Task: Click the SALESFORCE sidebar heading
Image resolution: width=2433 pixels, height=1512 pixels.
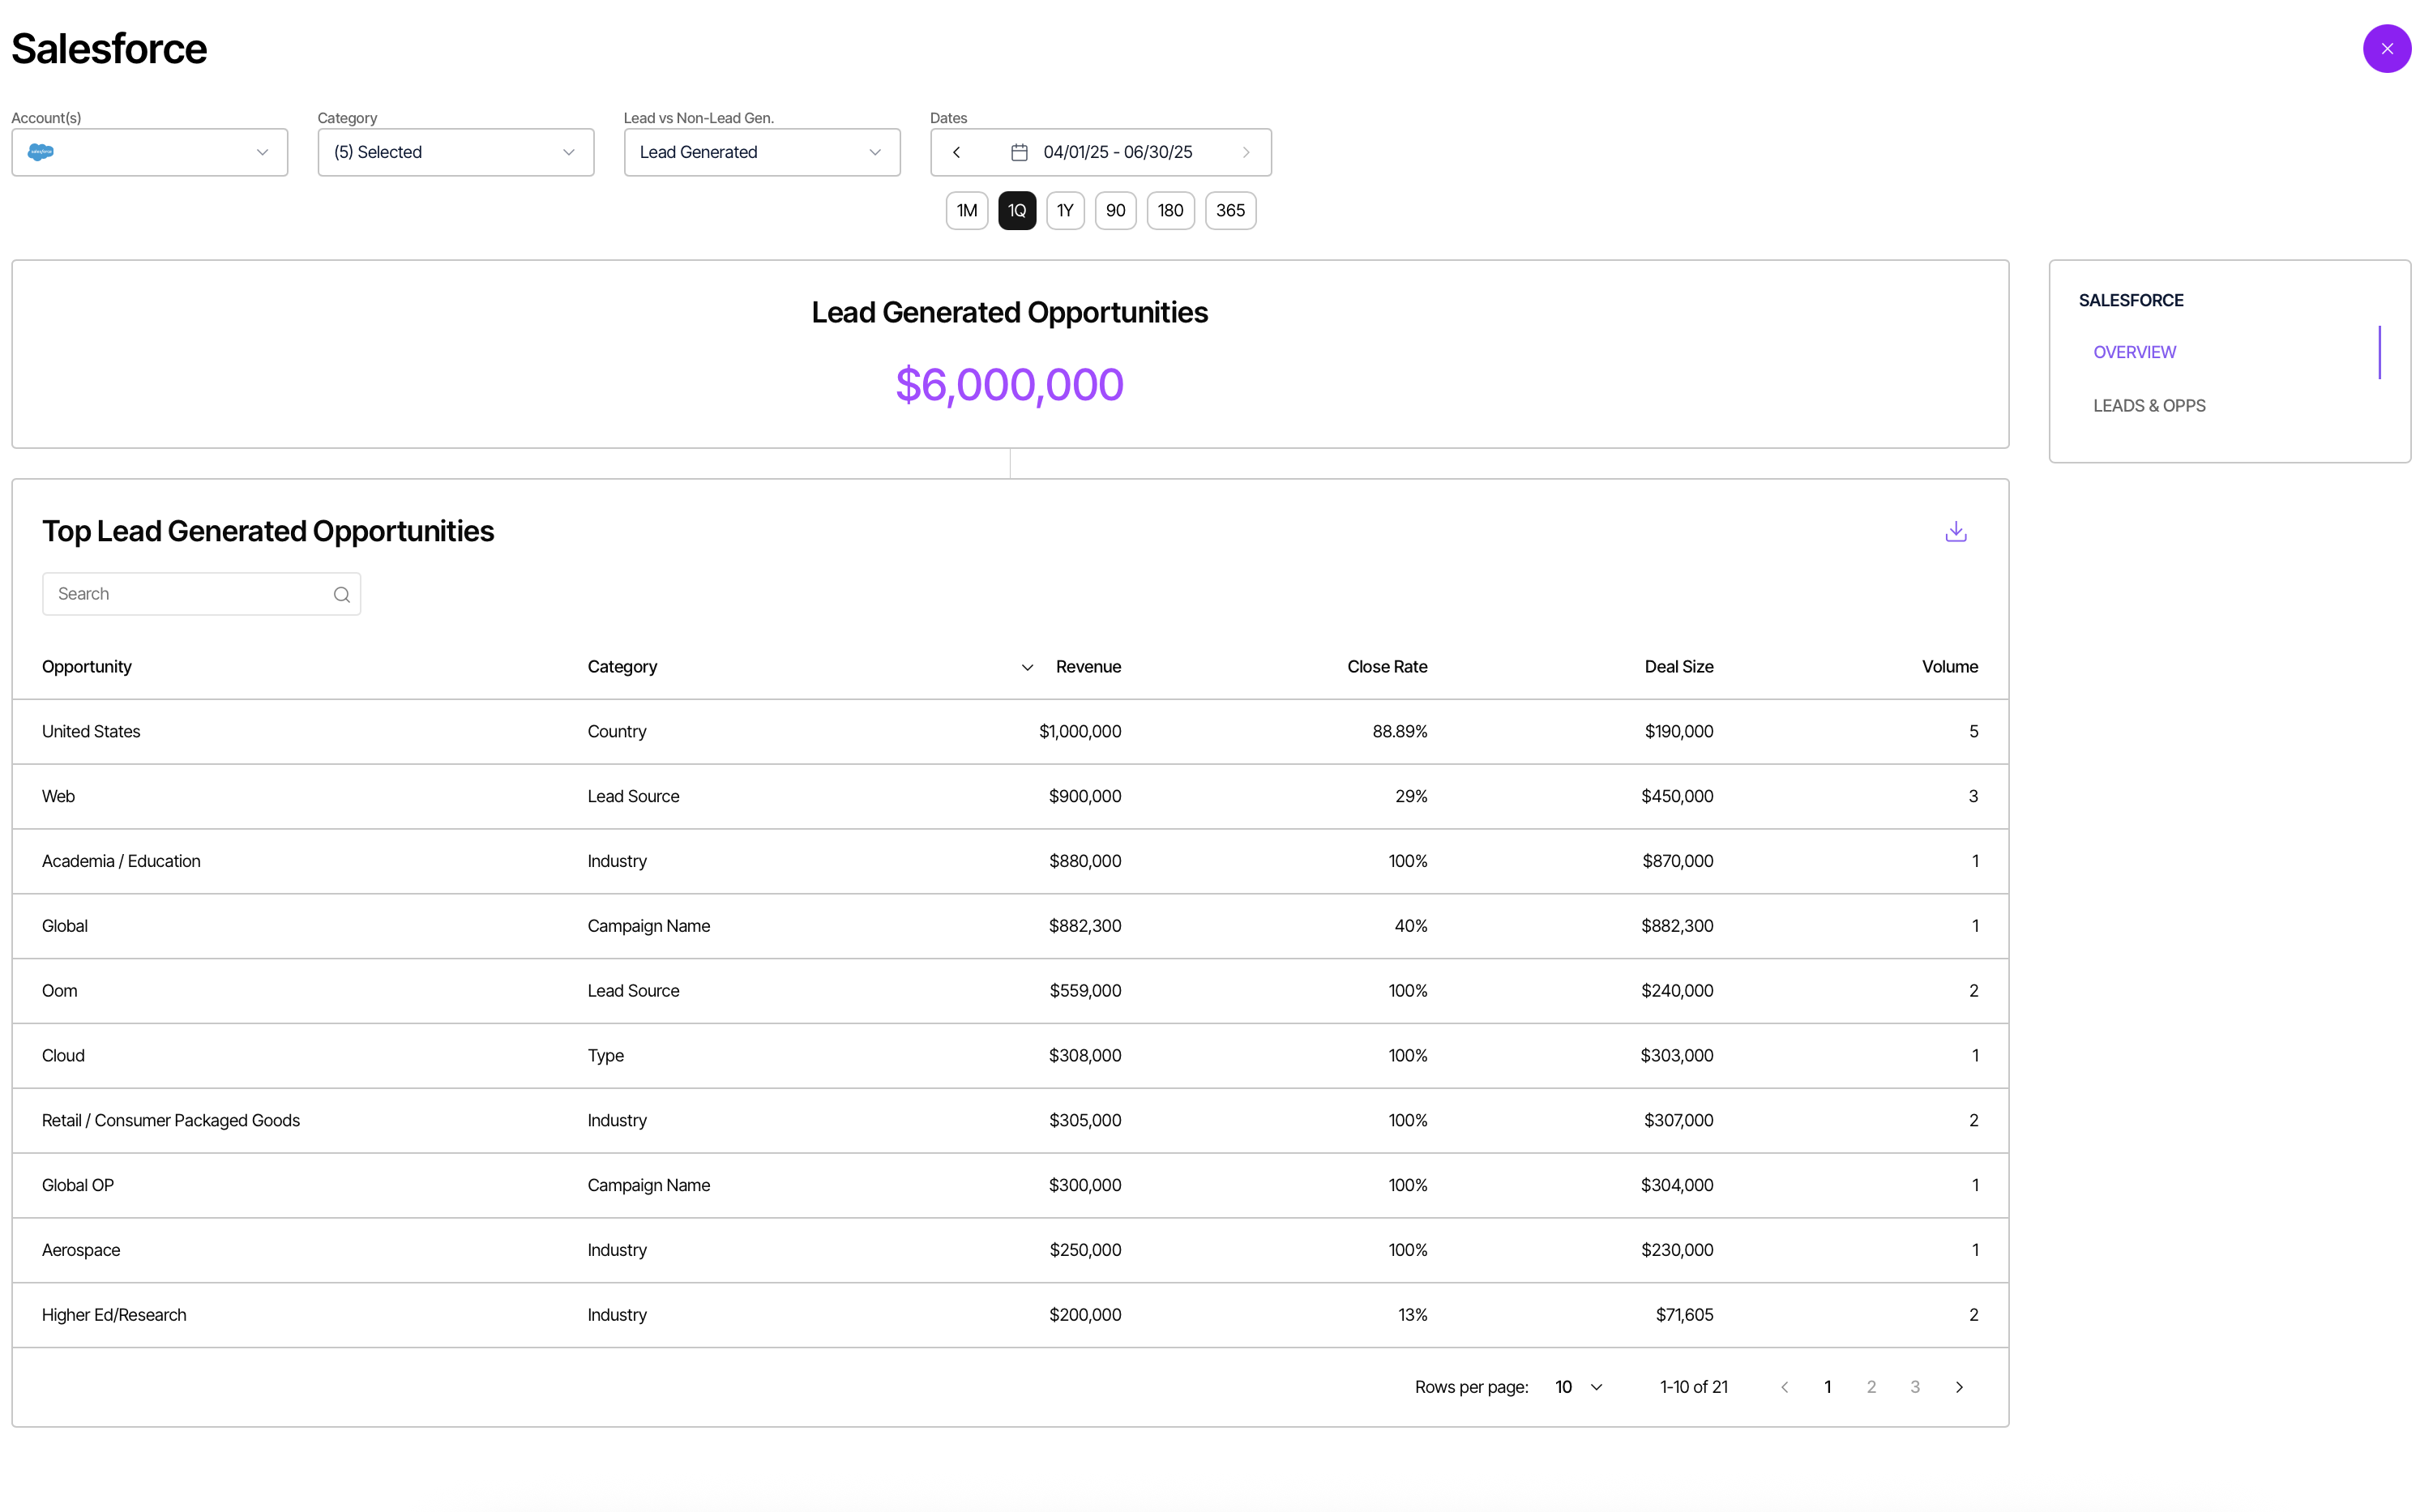Action: [2130, 300]
